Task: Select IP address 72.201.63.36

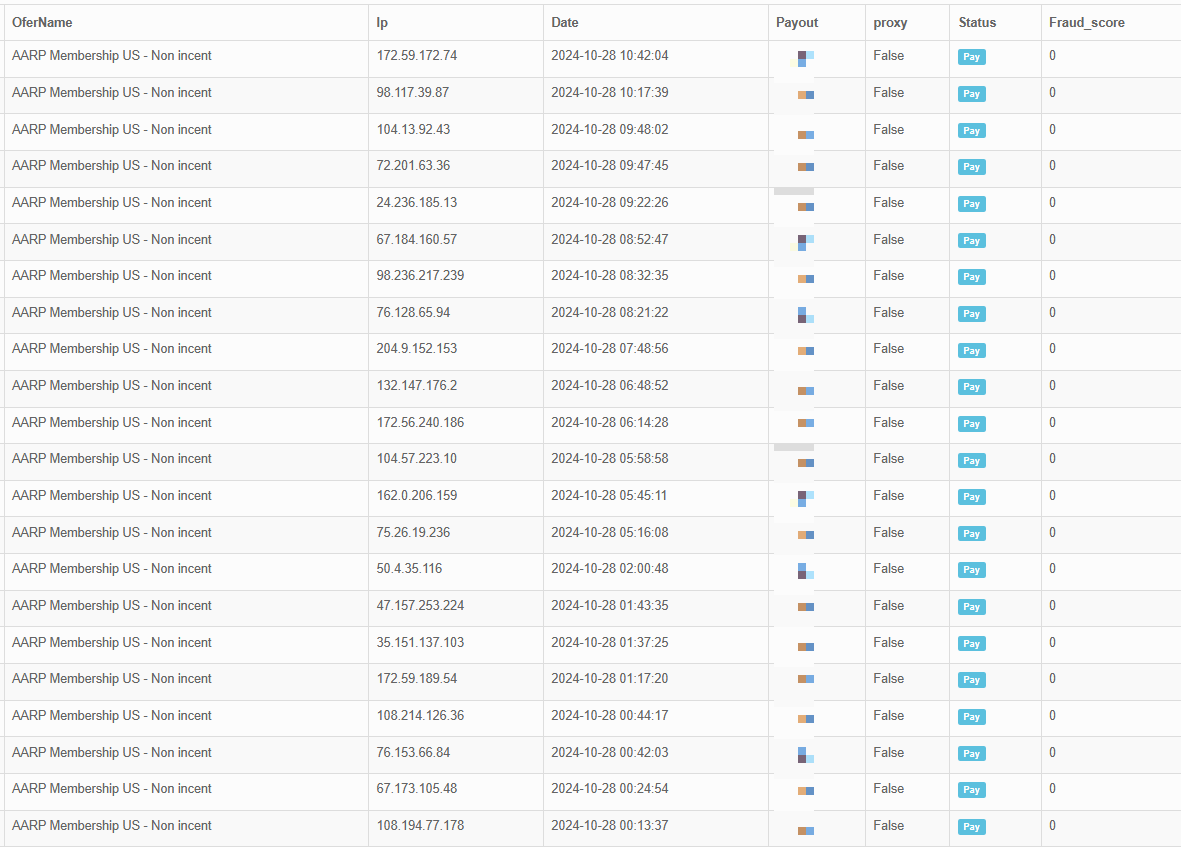Action: (x=414, y=166)
